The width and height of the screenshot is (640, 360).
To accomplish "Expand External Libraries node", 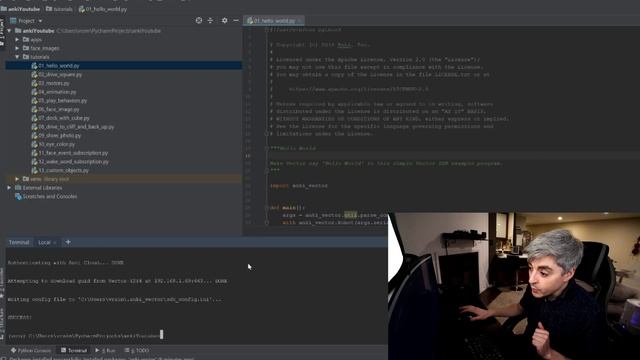I will click(x=9, y=188).
